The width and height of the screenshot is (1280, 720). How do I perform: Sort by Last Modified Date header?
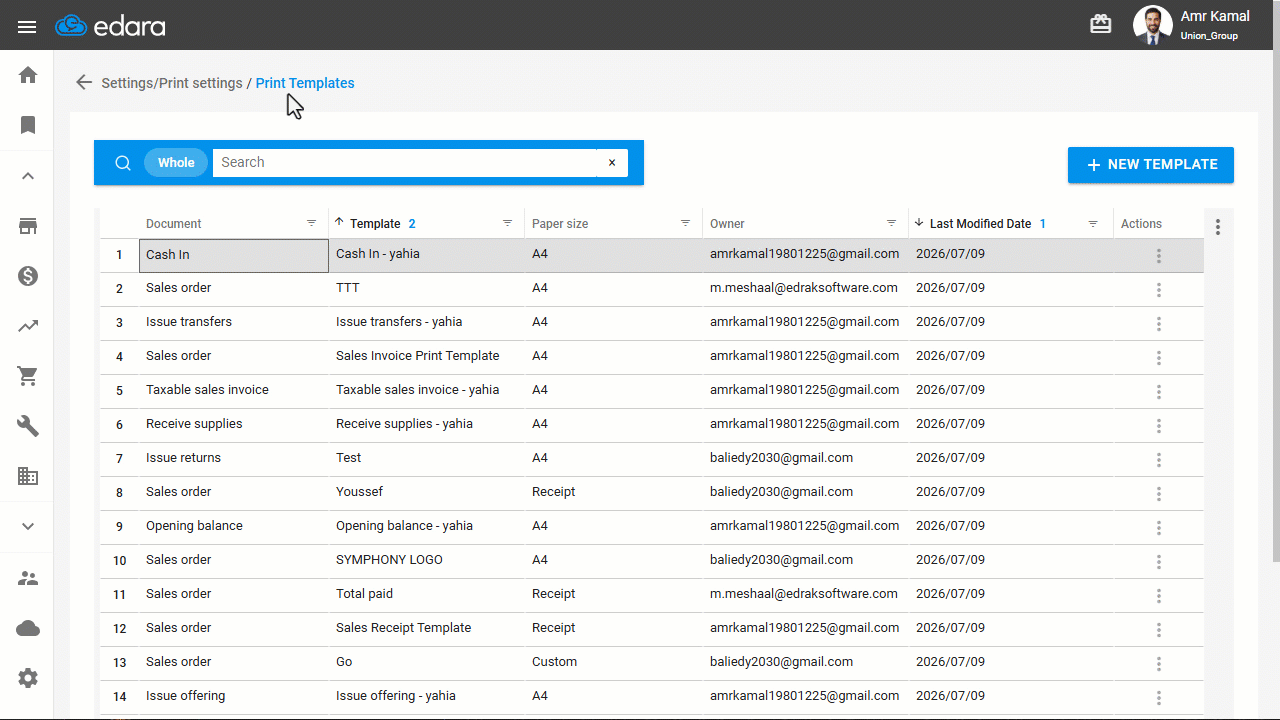click(980, 224)
